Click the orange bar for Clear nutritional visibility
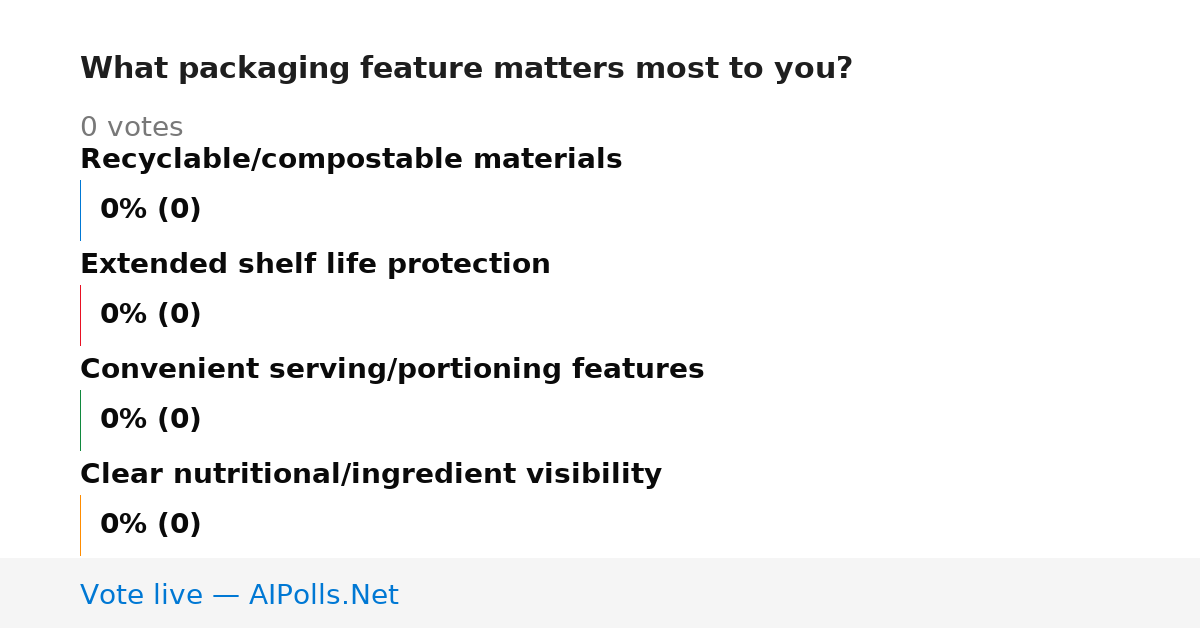1200x628 pixels. 80,525
